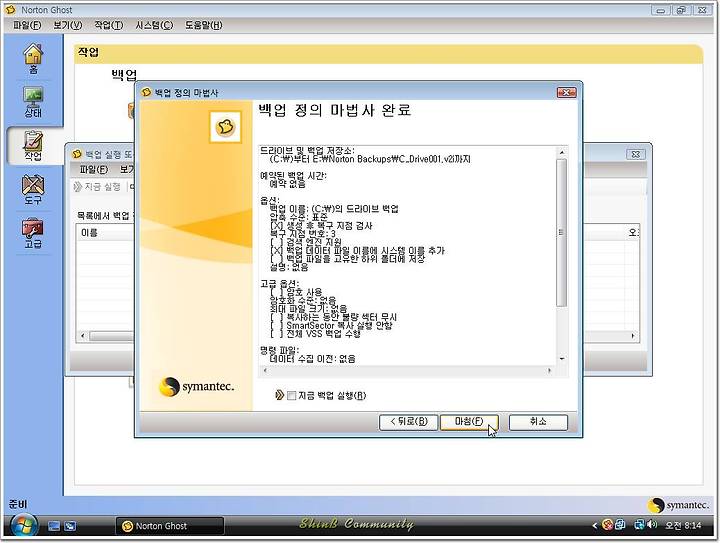
Task: Open the 홈 (Home) sidebar icon
Action: 33,59
